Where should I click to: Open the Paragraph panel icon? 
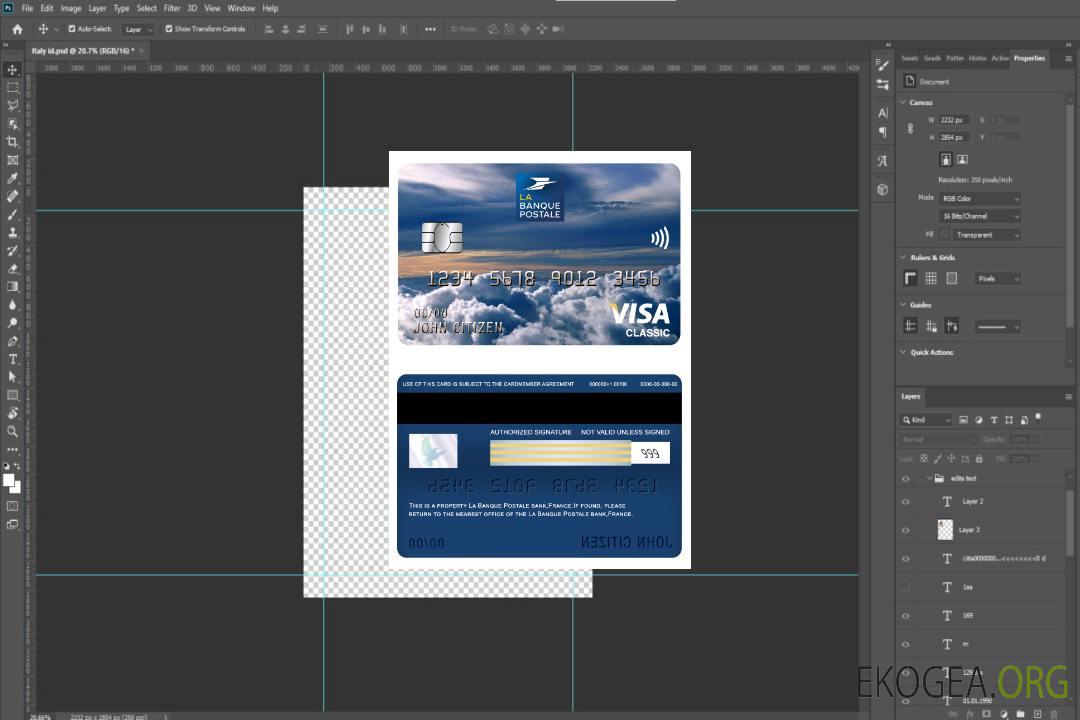pos(882,132)
